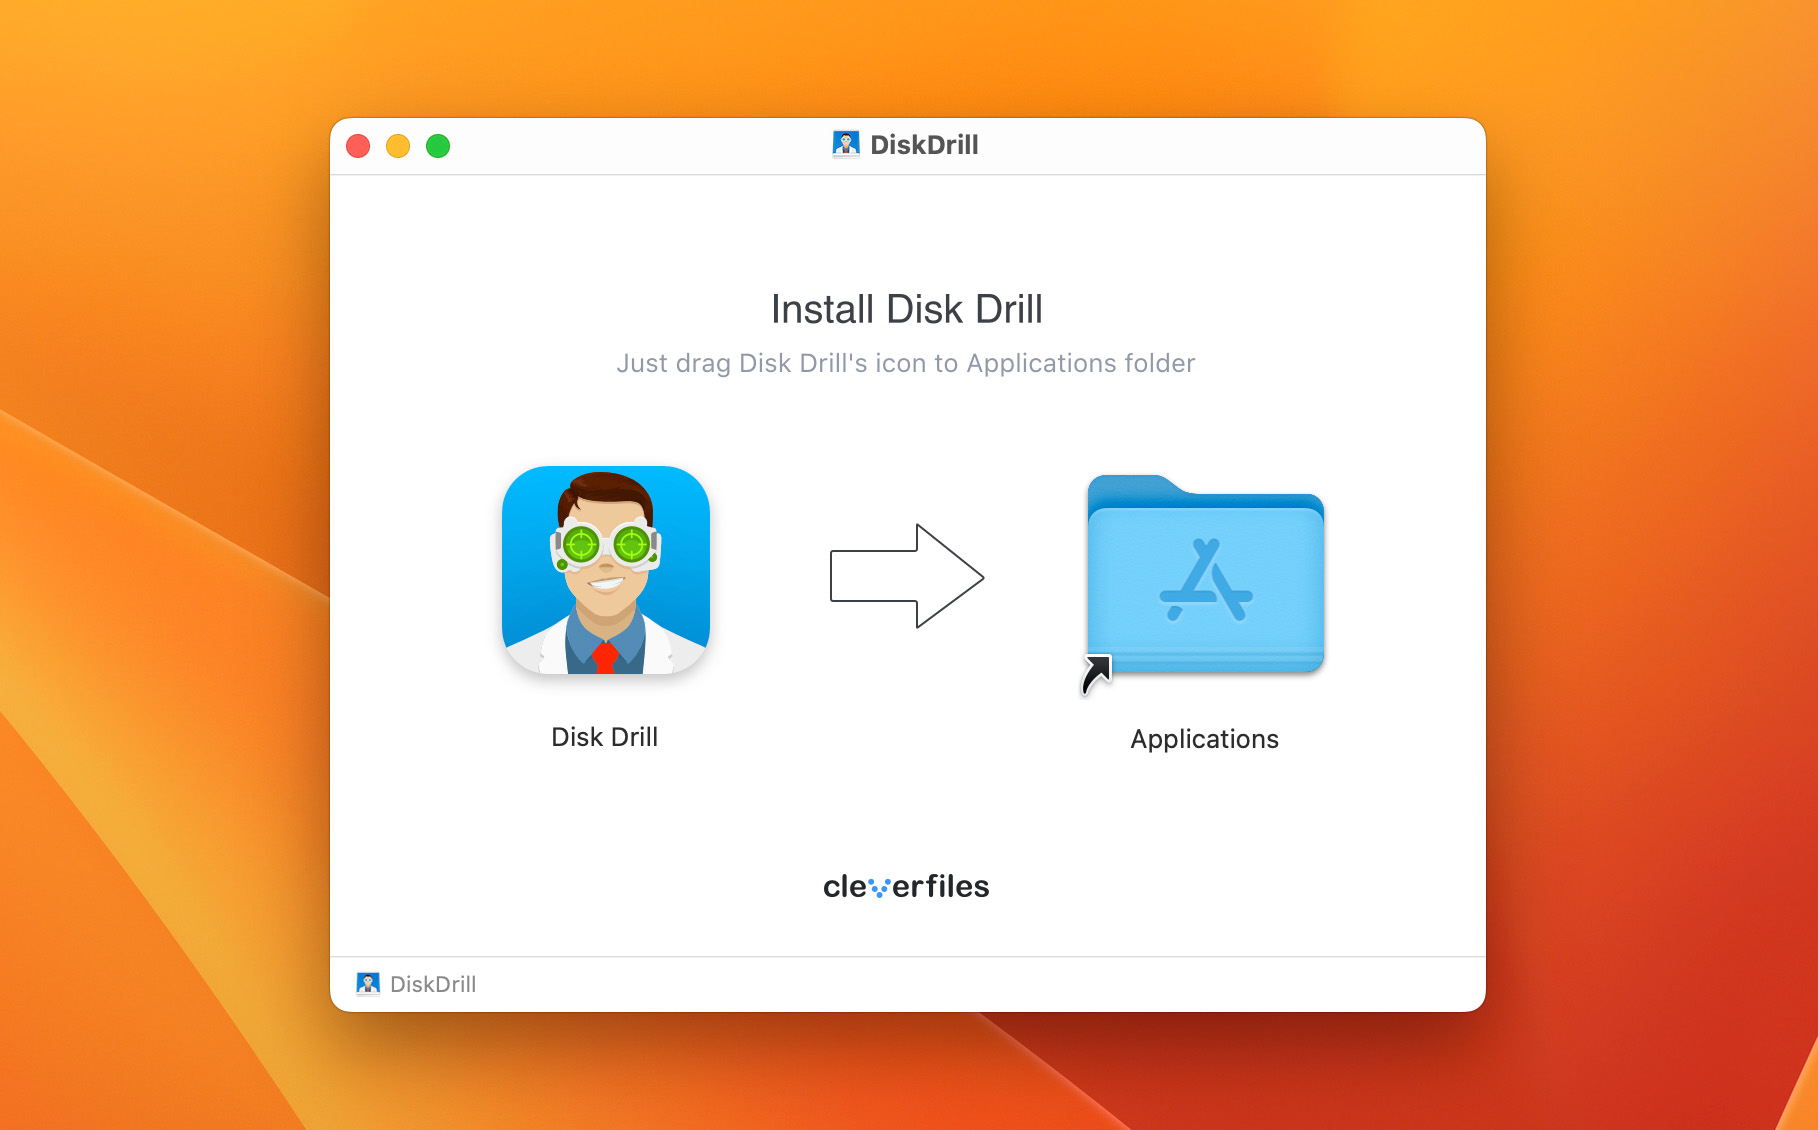Click the DiskDrill title bar proxy icon
The width and height of the screenshot is (1818, 1130).
click(x=846, y=145)
